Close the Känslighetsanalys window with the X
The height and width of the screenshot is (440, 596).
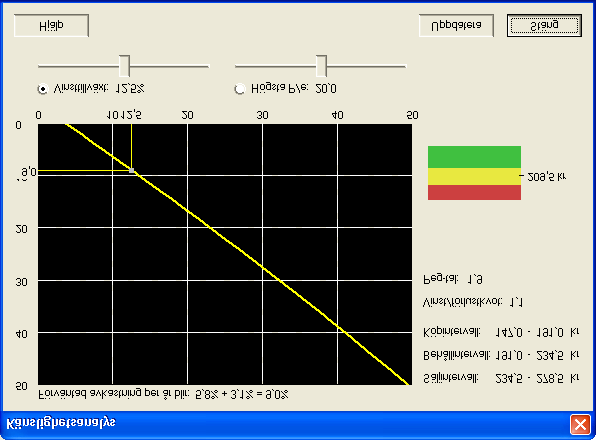click(580, 424)
